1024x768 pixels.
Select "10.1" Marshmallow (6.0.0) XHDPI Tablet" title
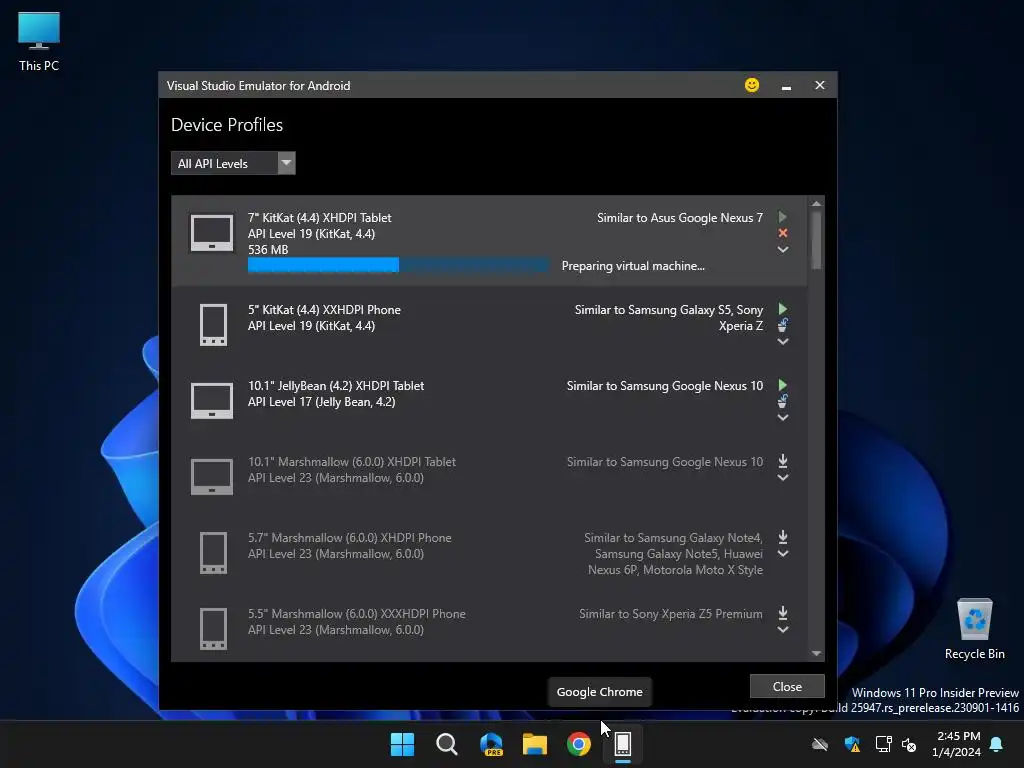[351, 462]
